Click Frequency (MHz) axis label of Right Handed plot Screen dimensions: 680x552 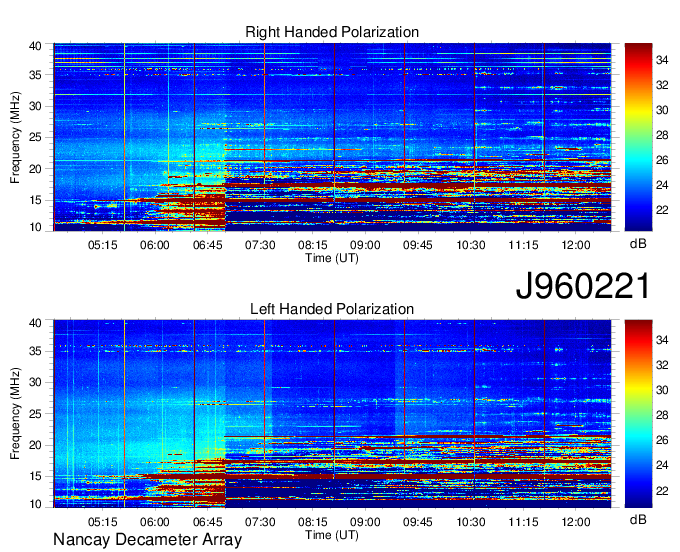pyautogui.click(x=15, y=137)
